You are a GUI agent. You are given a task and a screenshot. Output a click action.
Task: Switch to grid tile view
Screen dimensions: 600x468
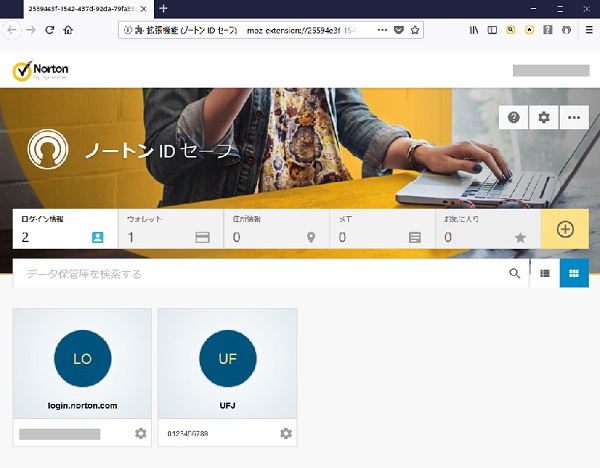coord(574,273)
